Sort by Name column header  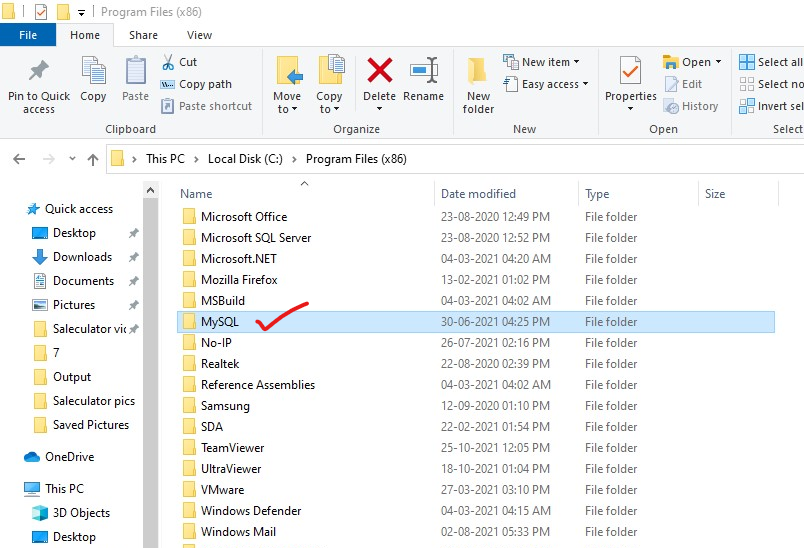point(306,194)
